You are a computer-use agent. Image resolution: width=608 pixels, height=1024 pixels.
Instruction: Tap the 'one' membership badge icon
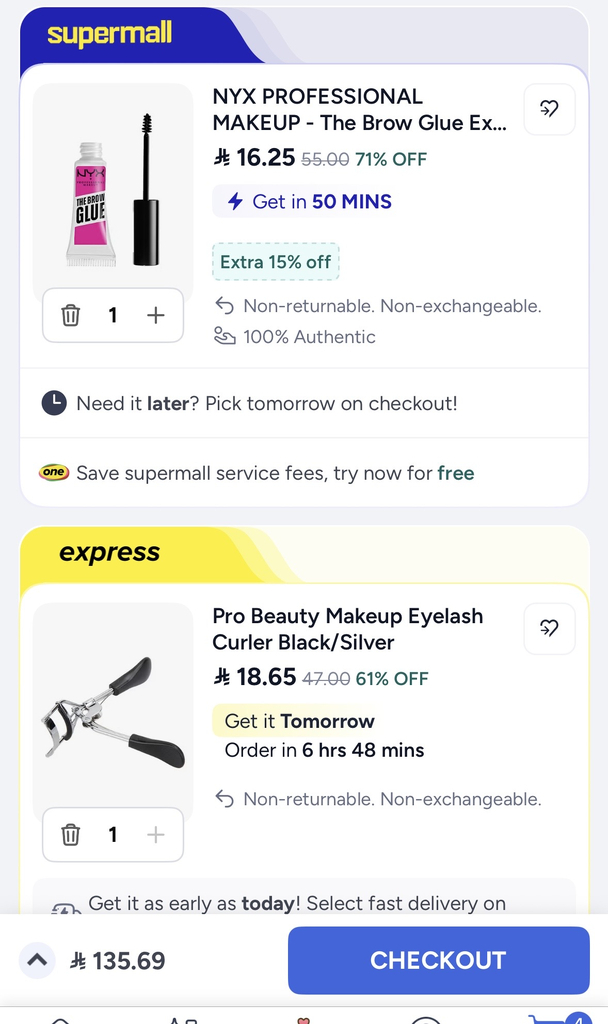pyautogui.click(x=53, y=473)
